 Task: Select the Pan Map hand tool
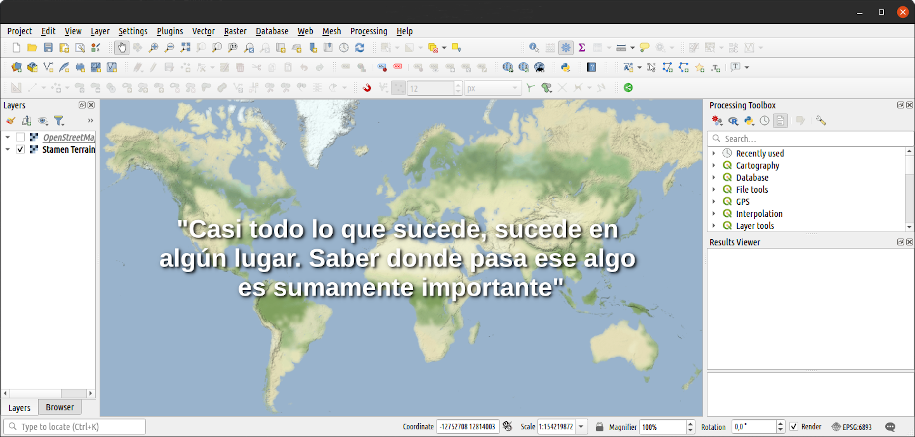pos(122,47)
